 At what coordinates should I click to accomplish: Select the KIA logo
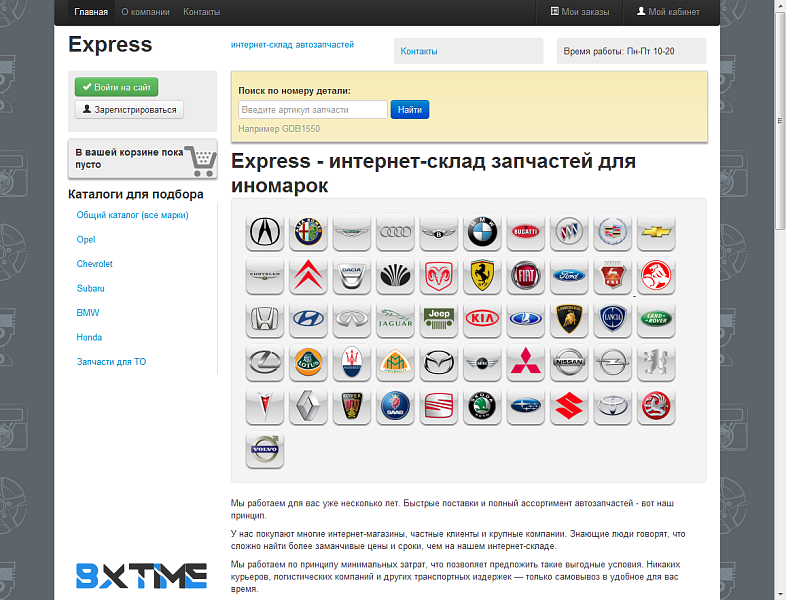point(482,319)
